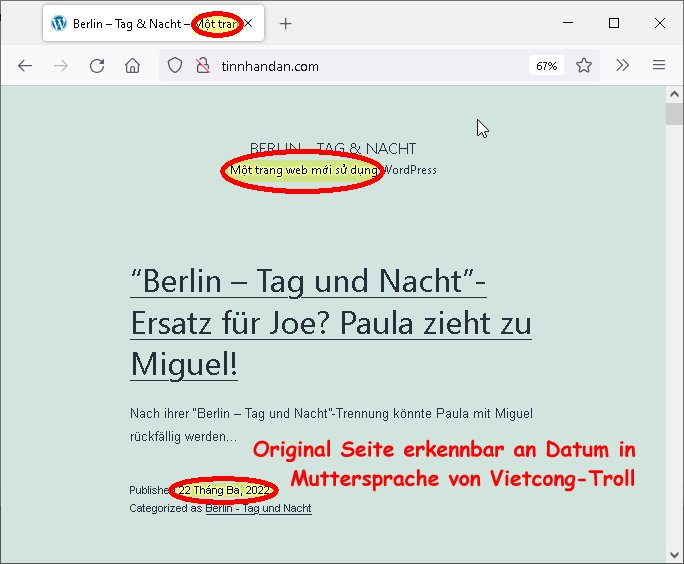Open a new tab with plus button
This screenshot has height=564, width=684.
(286, 24)
